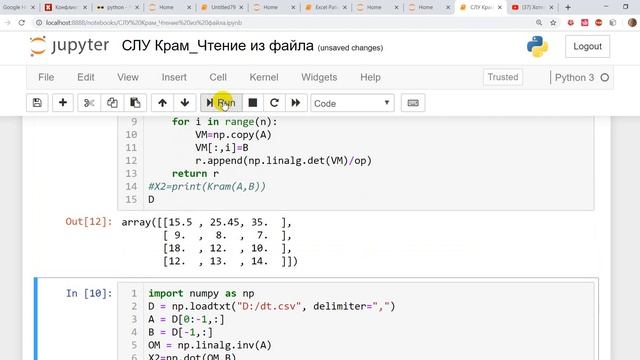The image size is (640, 360).
Task: Click code line r.append(np.linalg.det(VM)/op)
Action: [283, 160]
